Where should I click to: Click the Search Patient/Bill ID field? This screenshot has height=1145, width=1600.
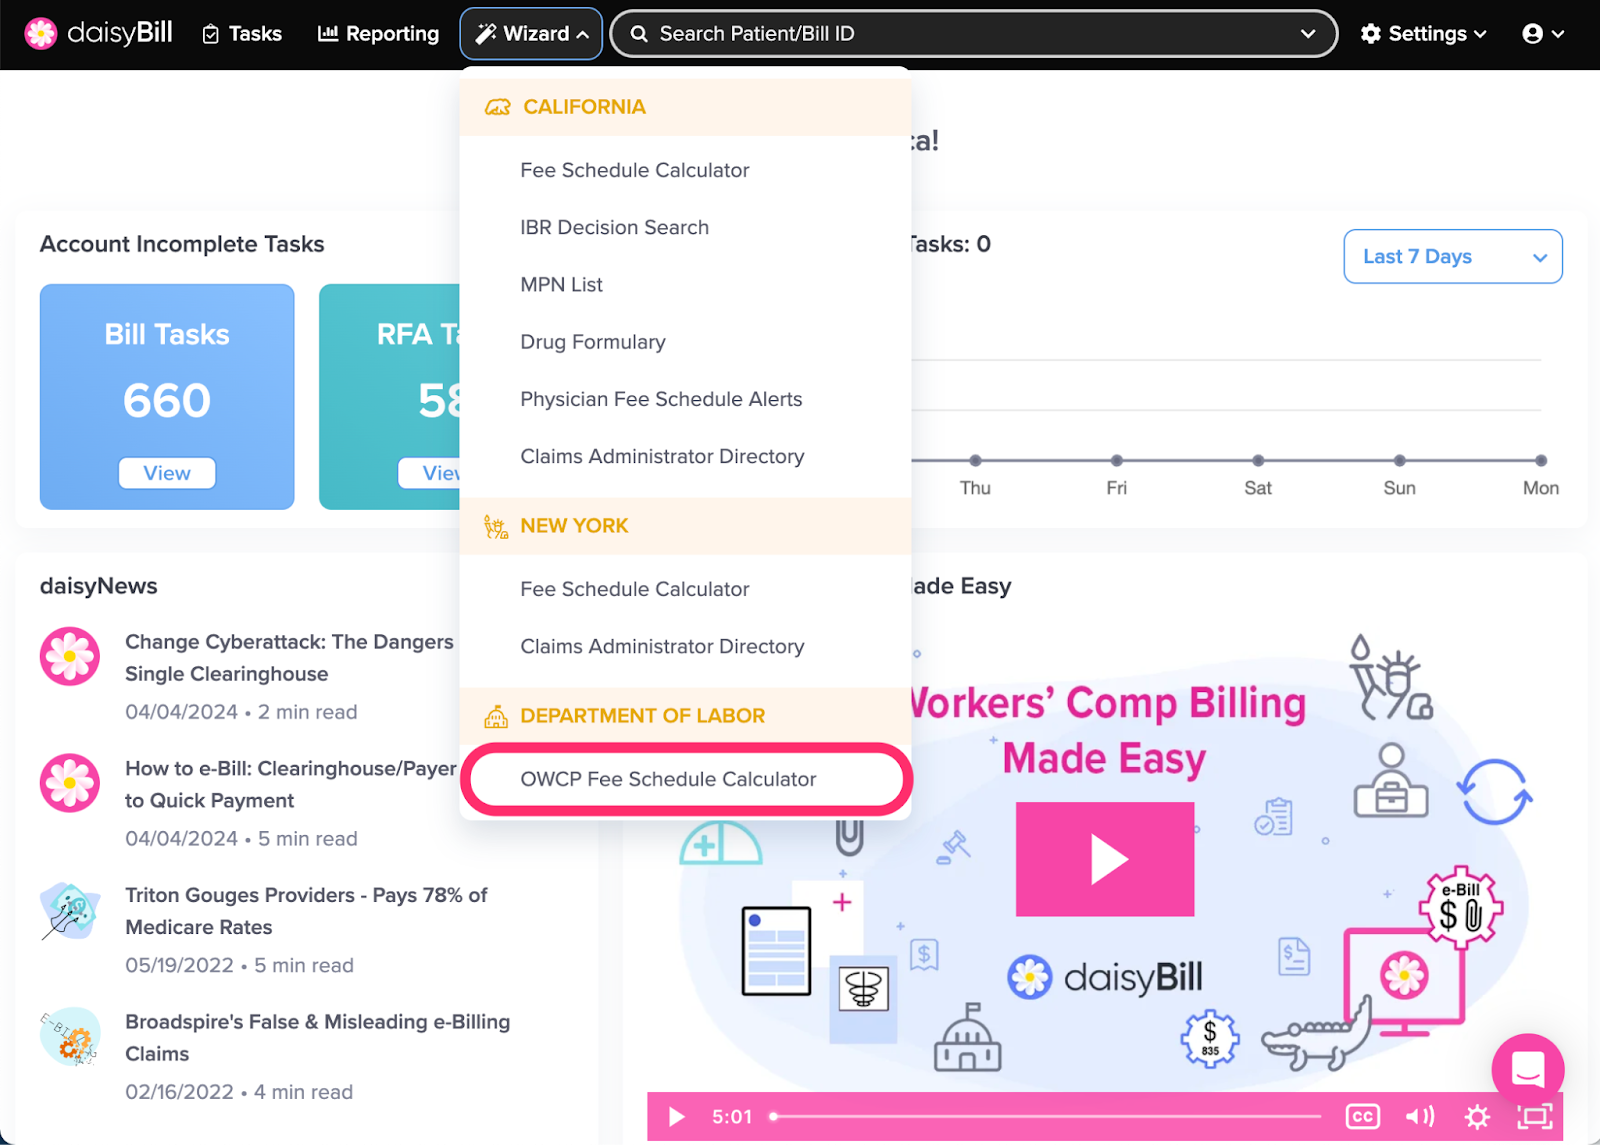pyautogui.click(x=960, y=34)
